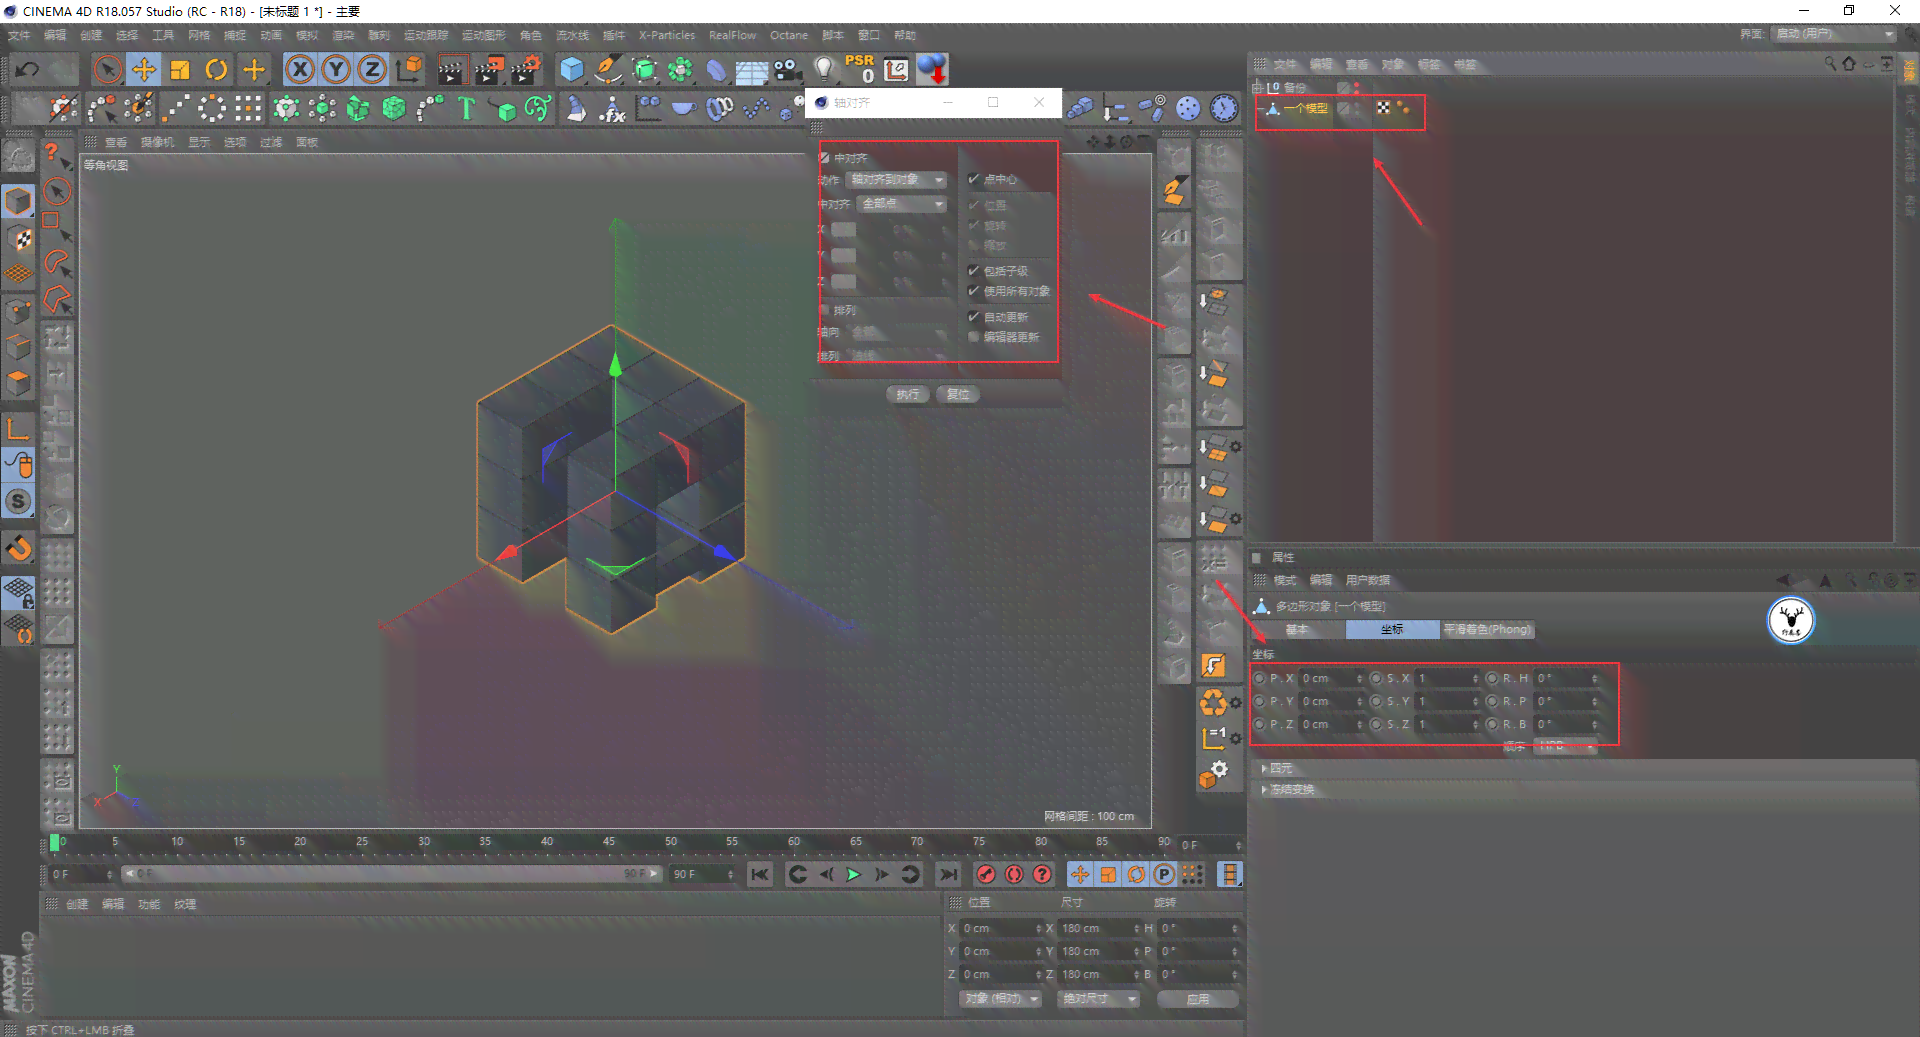This screenshot has height=1037, width=1920.
Task: Enable Axis mode L-shaped icon
Action: pos(18,429)
